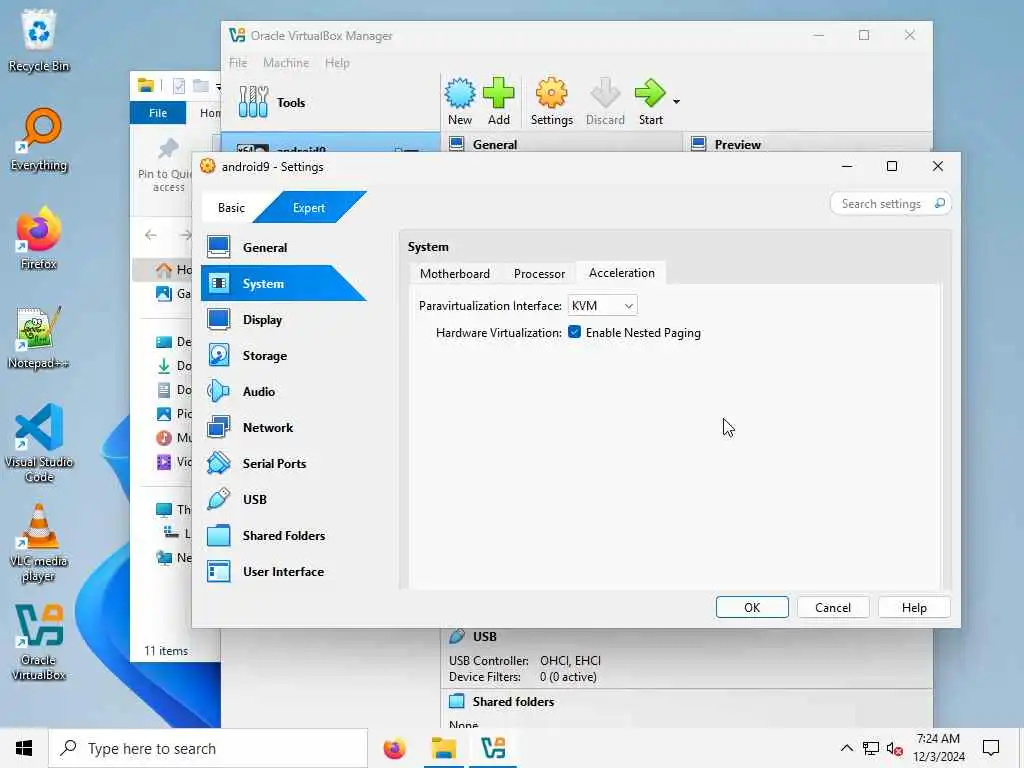Open the Recycle Bin desktop icon
This screenshot has width=1024, height=768.
tap(39, 40)
